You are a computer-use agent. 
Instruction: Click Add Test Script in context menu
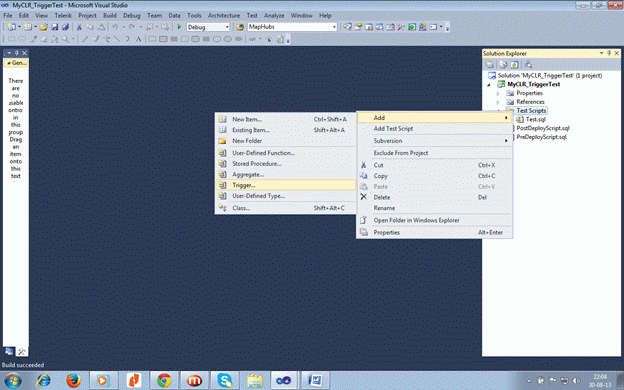(435, 129)
